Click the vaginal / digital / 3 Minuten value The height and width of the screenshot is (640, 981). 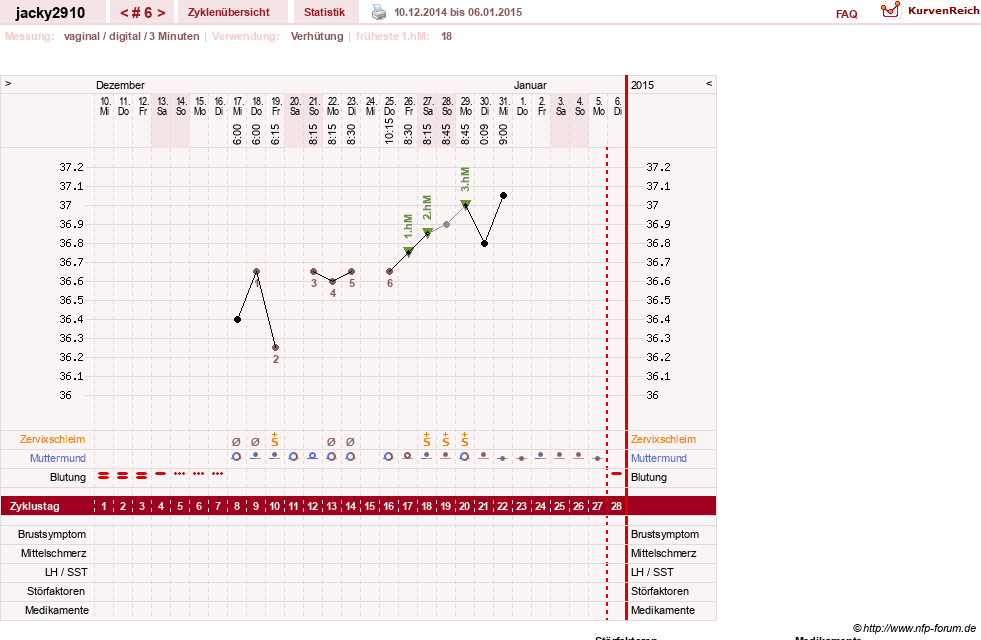131,36
